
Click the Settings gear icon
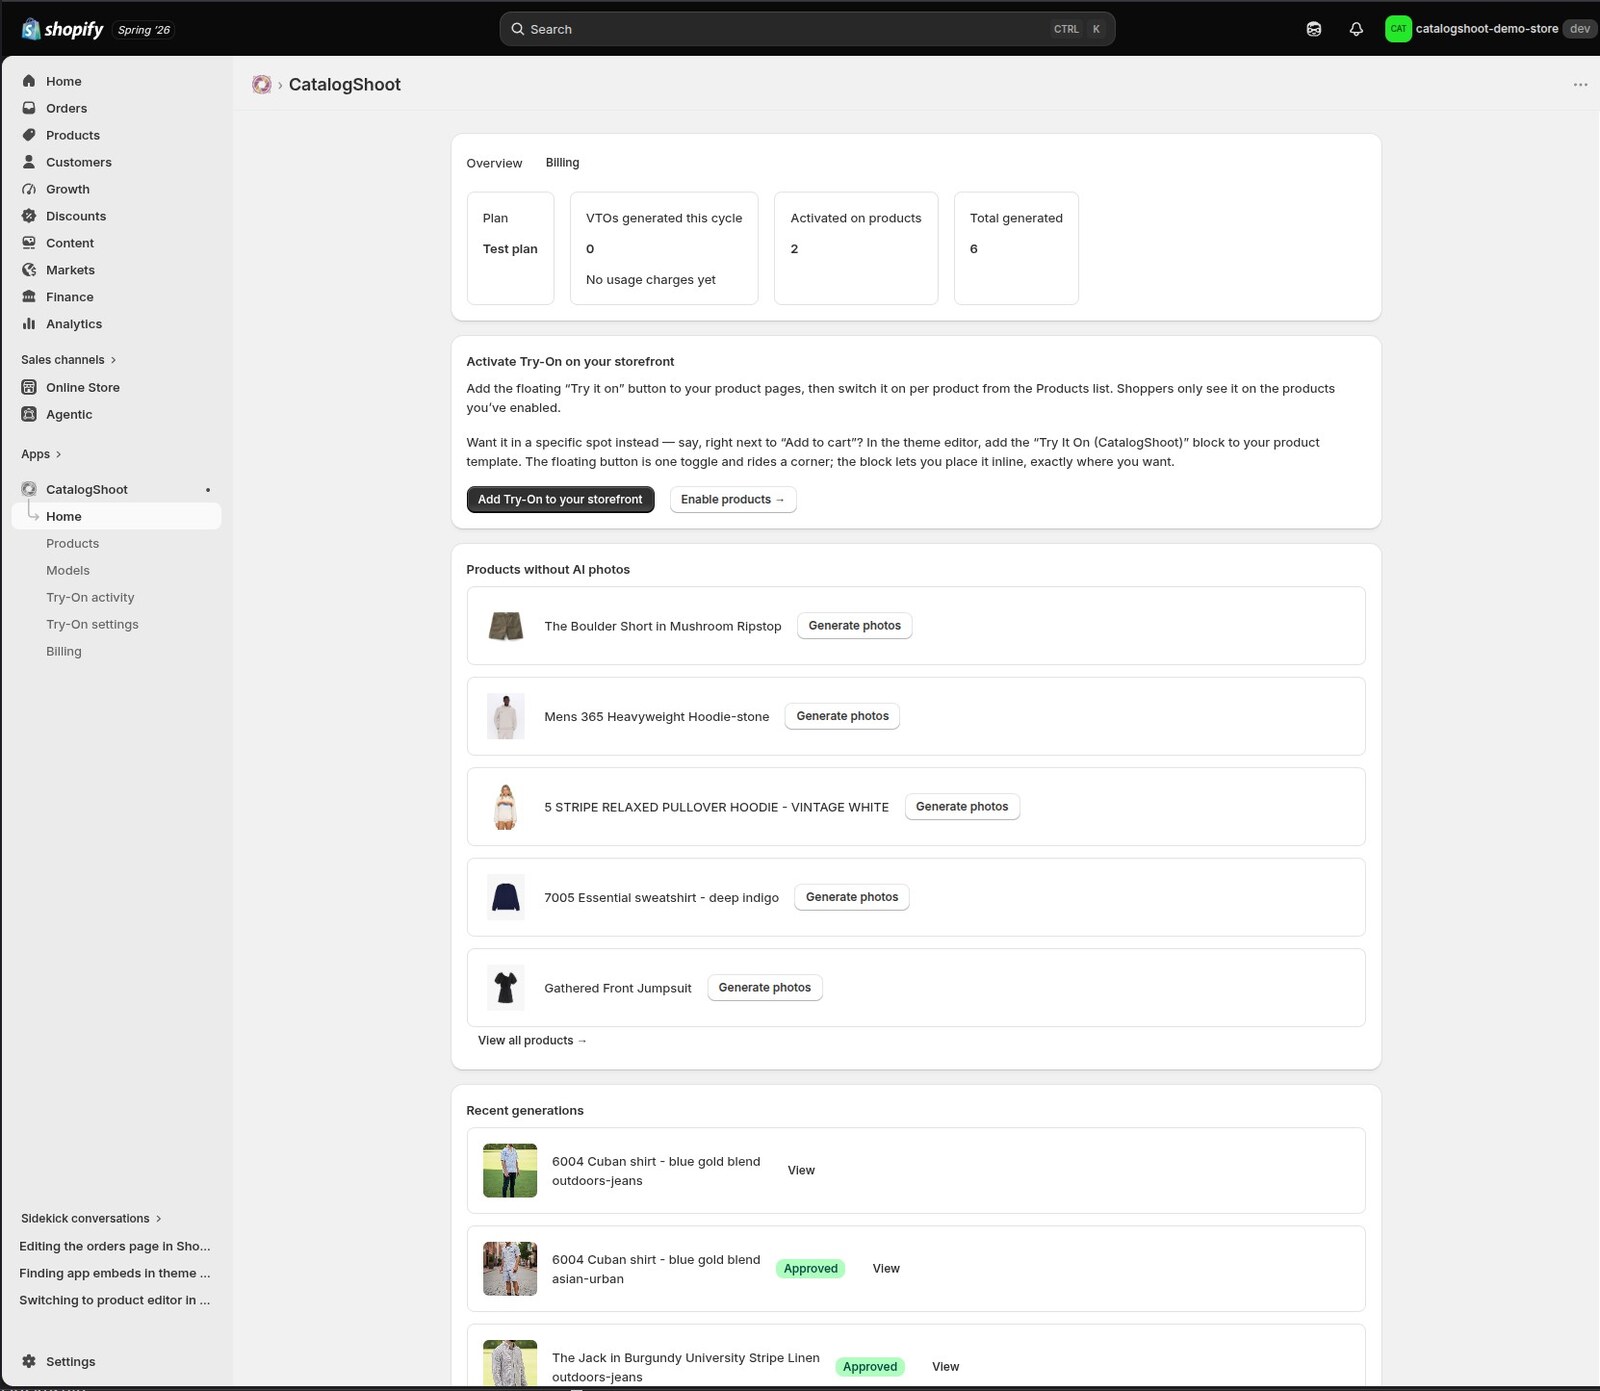(29, 1361)
